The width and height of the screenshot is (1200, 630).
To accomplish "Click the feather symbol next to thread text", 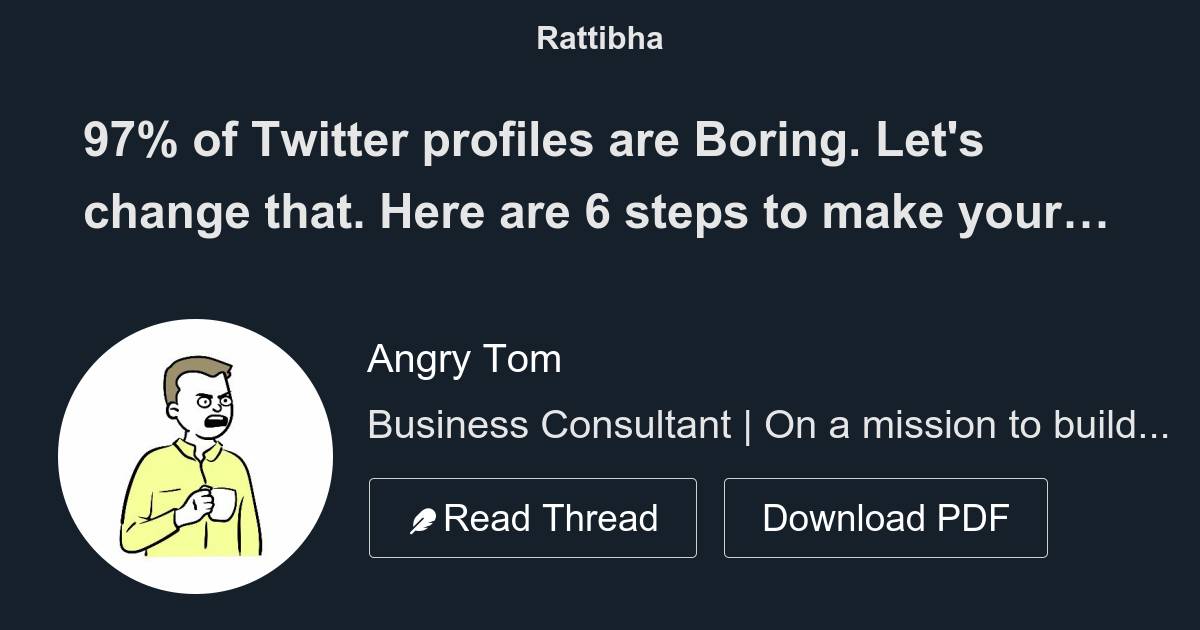I will coord(424,517).
